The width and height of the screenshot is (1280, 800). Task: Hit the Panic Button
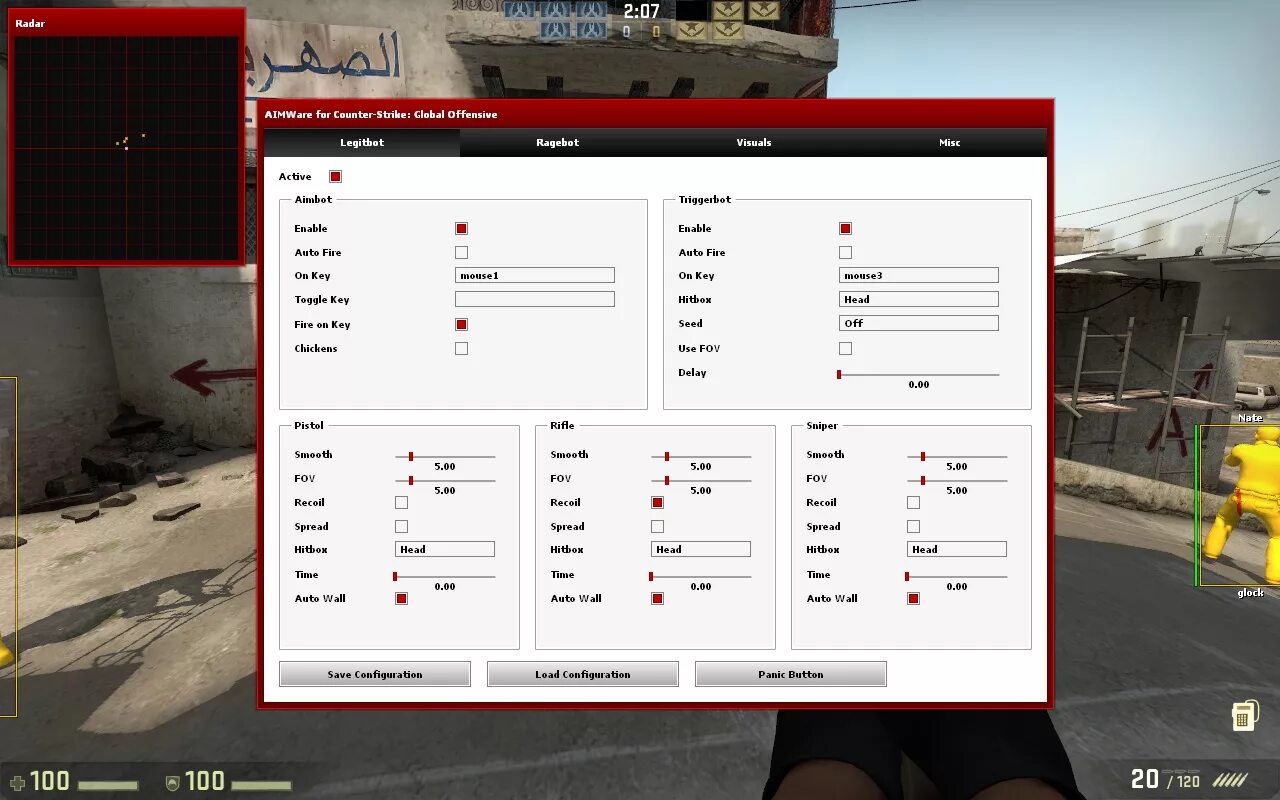tap(791, 674)
